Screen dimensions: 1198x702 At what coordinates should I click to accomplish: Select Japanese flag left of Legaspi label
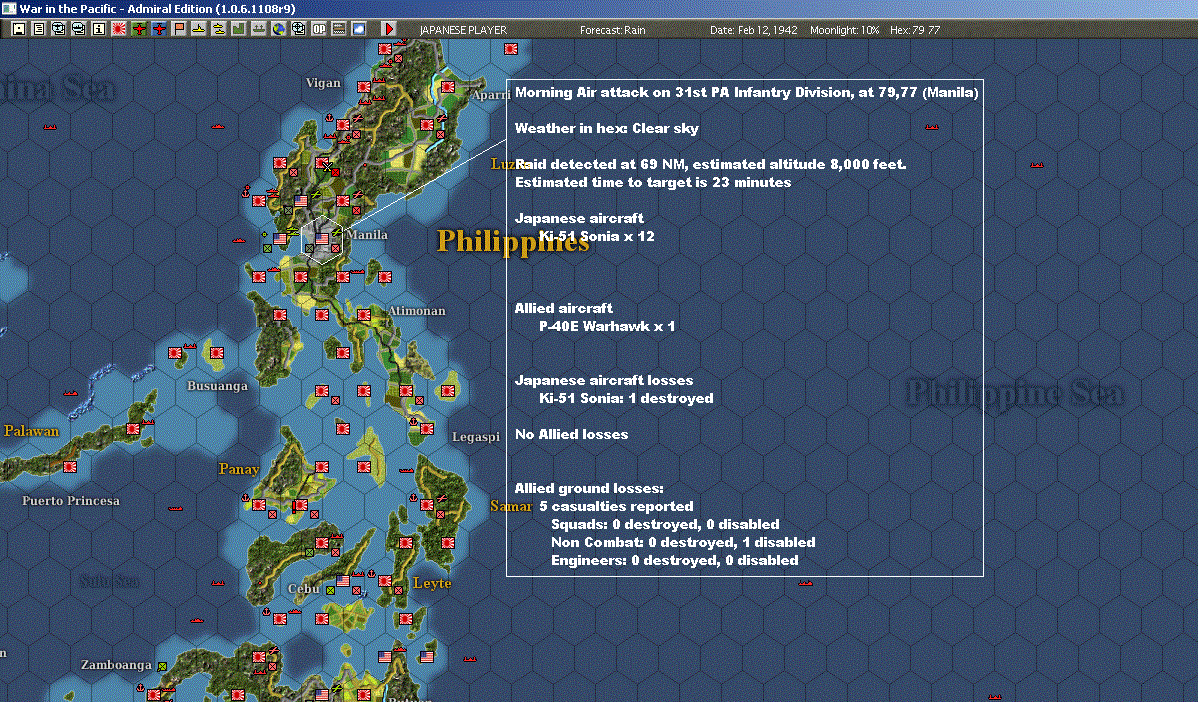tap(426, 429)
